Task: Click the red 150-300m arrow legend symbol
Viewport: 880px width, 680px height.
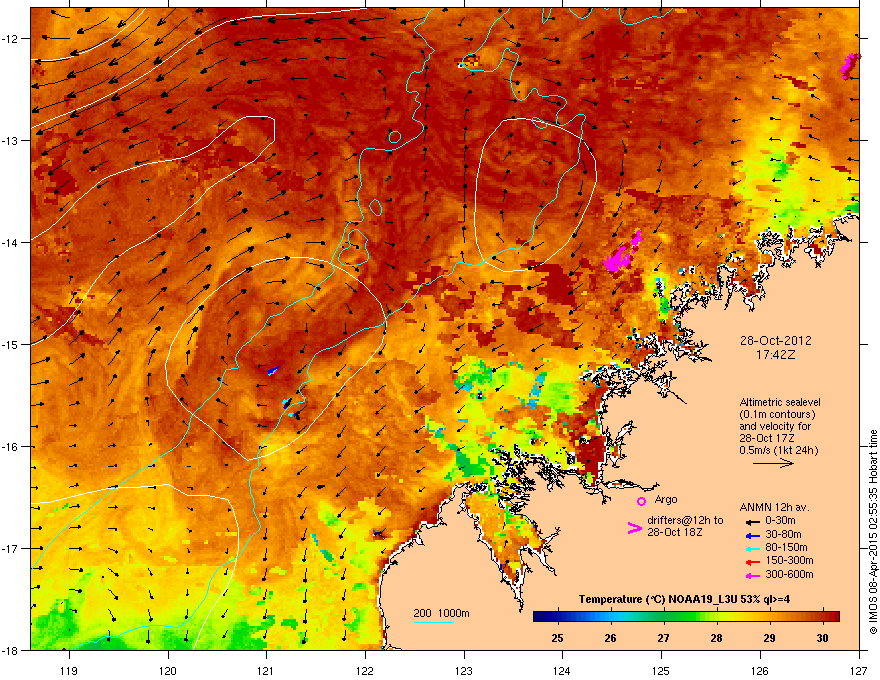Action: [752, 561]
